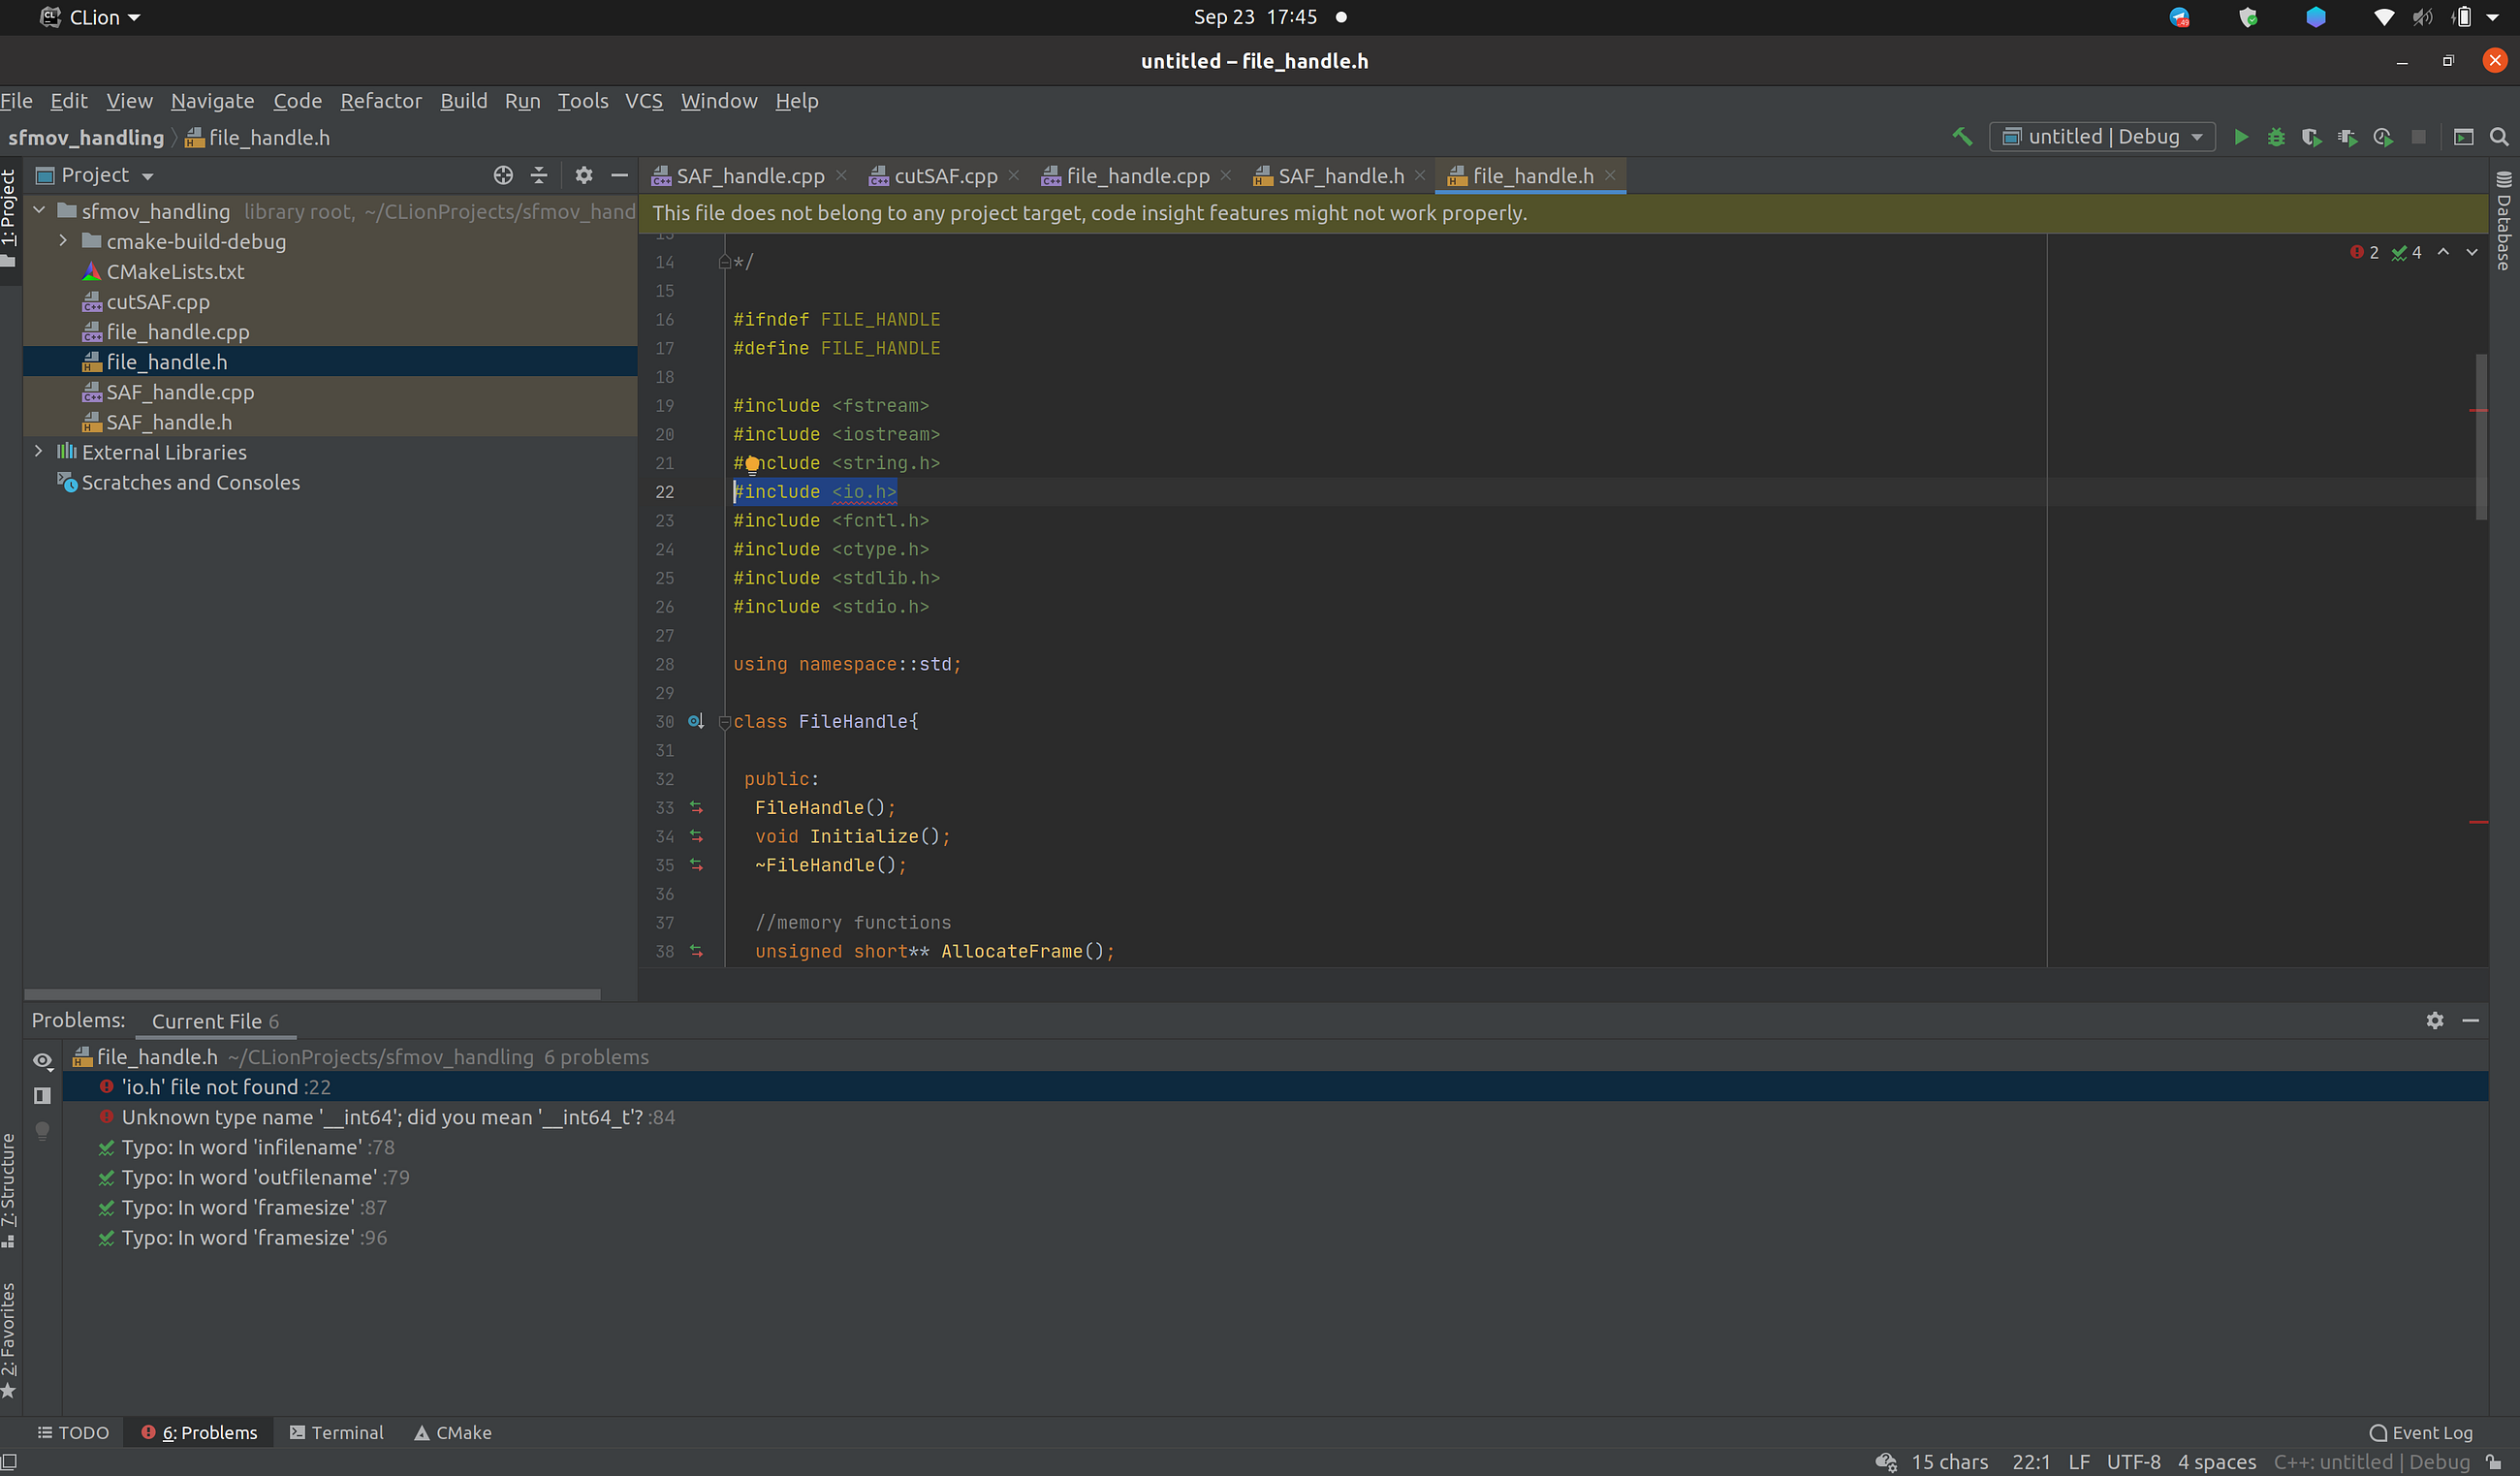Toggle the Favorites side tab

(x=9, y=1340)
